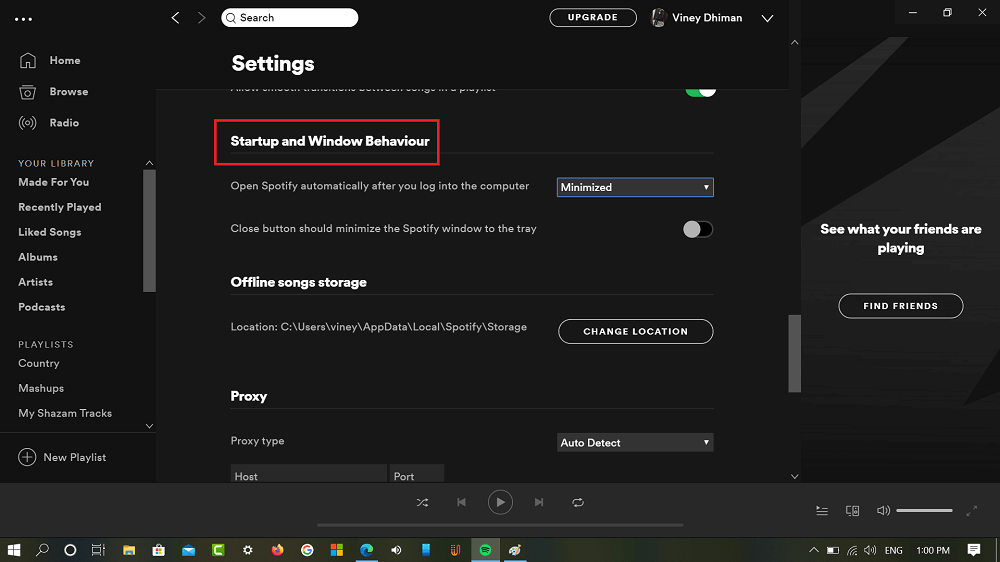Open connect to a device
Screen dimensions: 1000x562
click(853, 511)
